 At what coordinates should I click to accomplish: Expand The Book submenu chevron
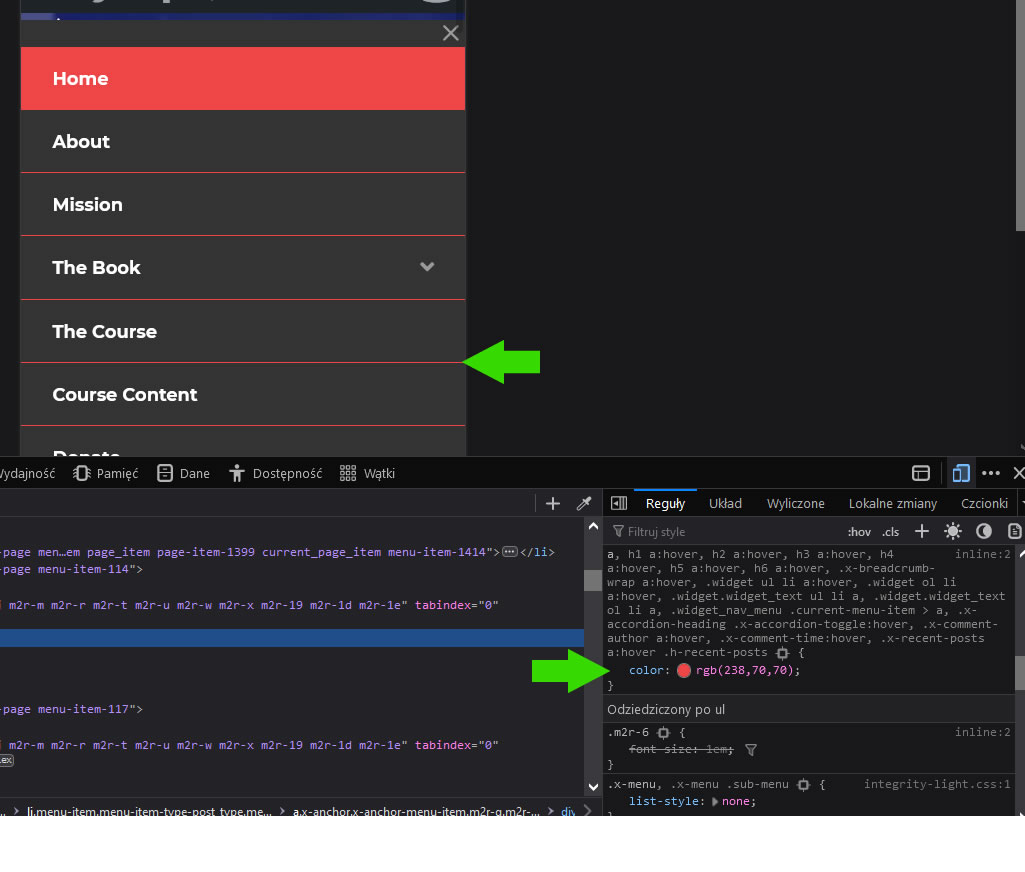tap(427, 267)
